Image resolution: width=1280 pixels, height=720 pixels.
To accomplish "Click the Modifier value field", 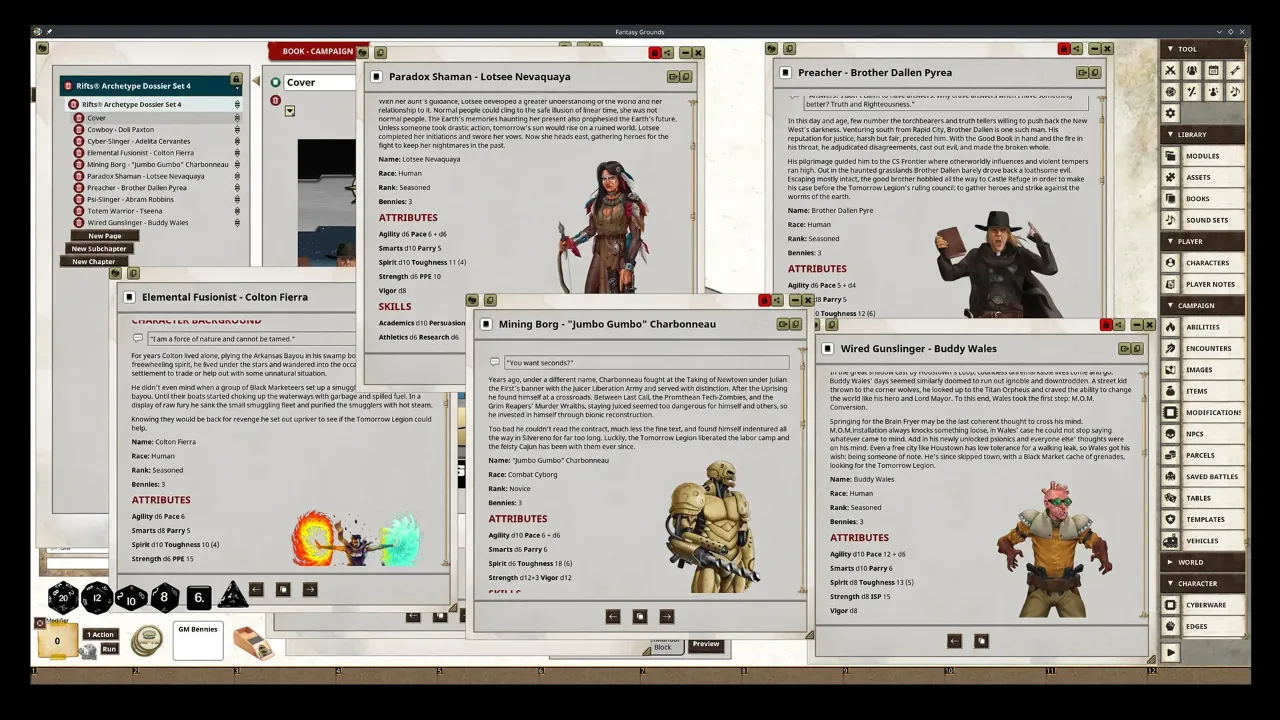I will pos(57,641).
